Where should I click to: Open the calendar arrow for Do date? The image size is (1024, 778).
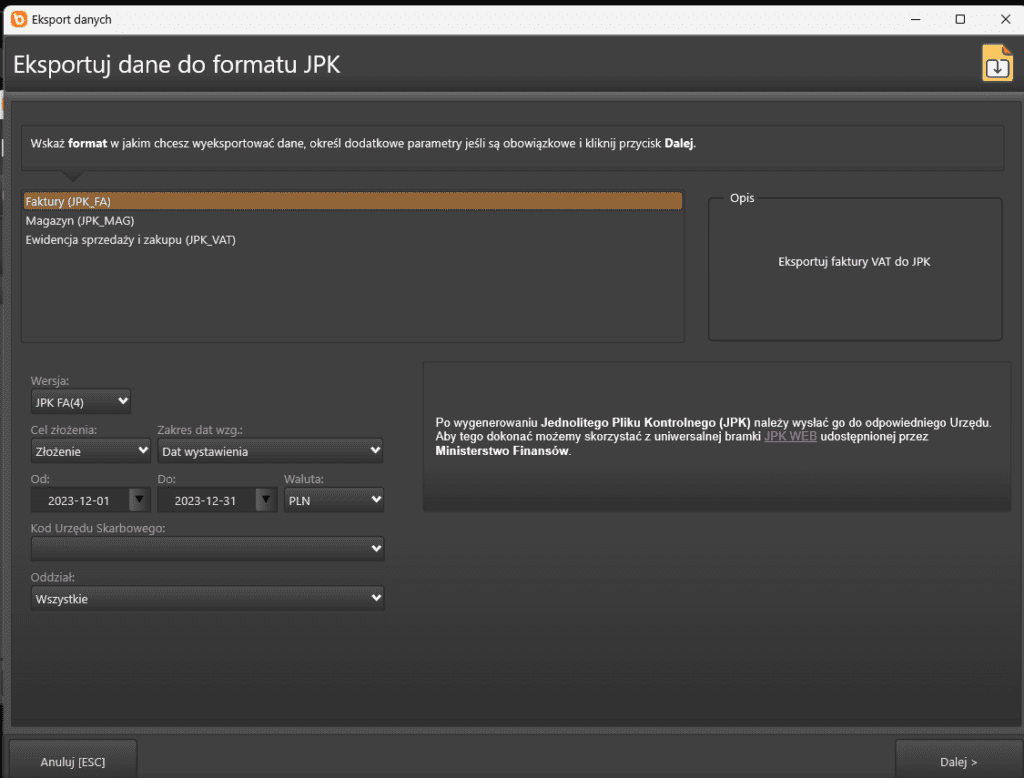pyautogui.click(x=265, y=500)
